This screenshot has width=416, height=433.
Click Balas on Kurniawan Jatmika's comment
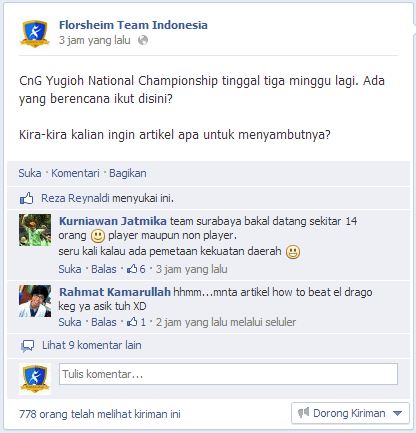click(104, 269)
